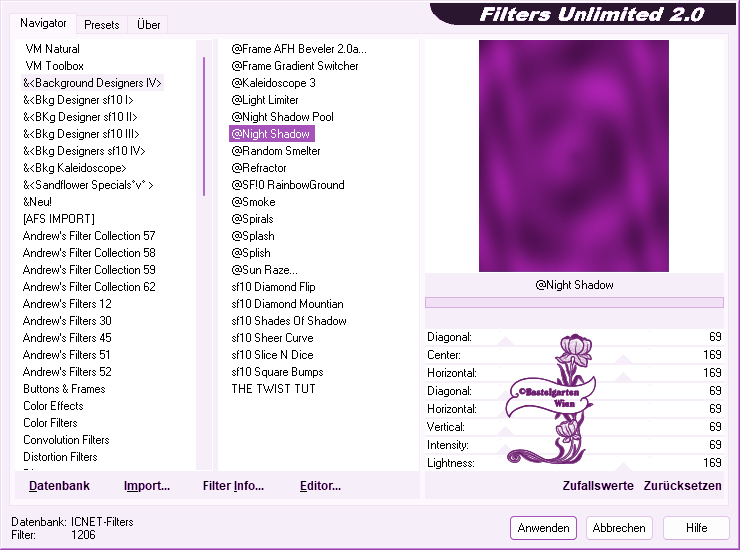Click the purple filter preview image
Screen dimensions: 740x550
point(573,156)
